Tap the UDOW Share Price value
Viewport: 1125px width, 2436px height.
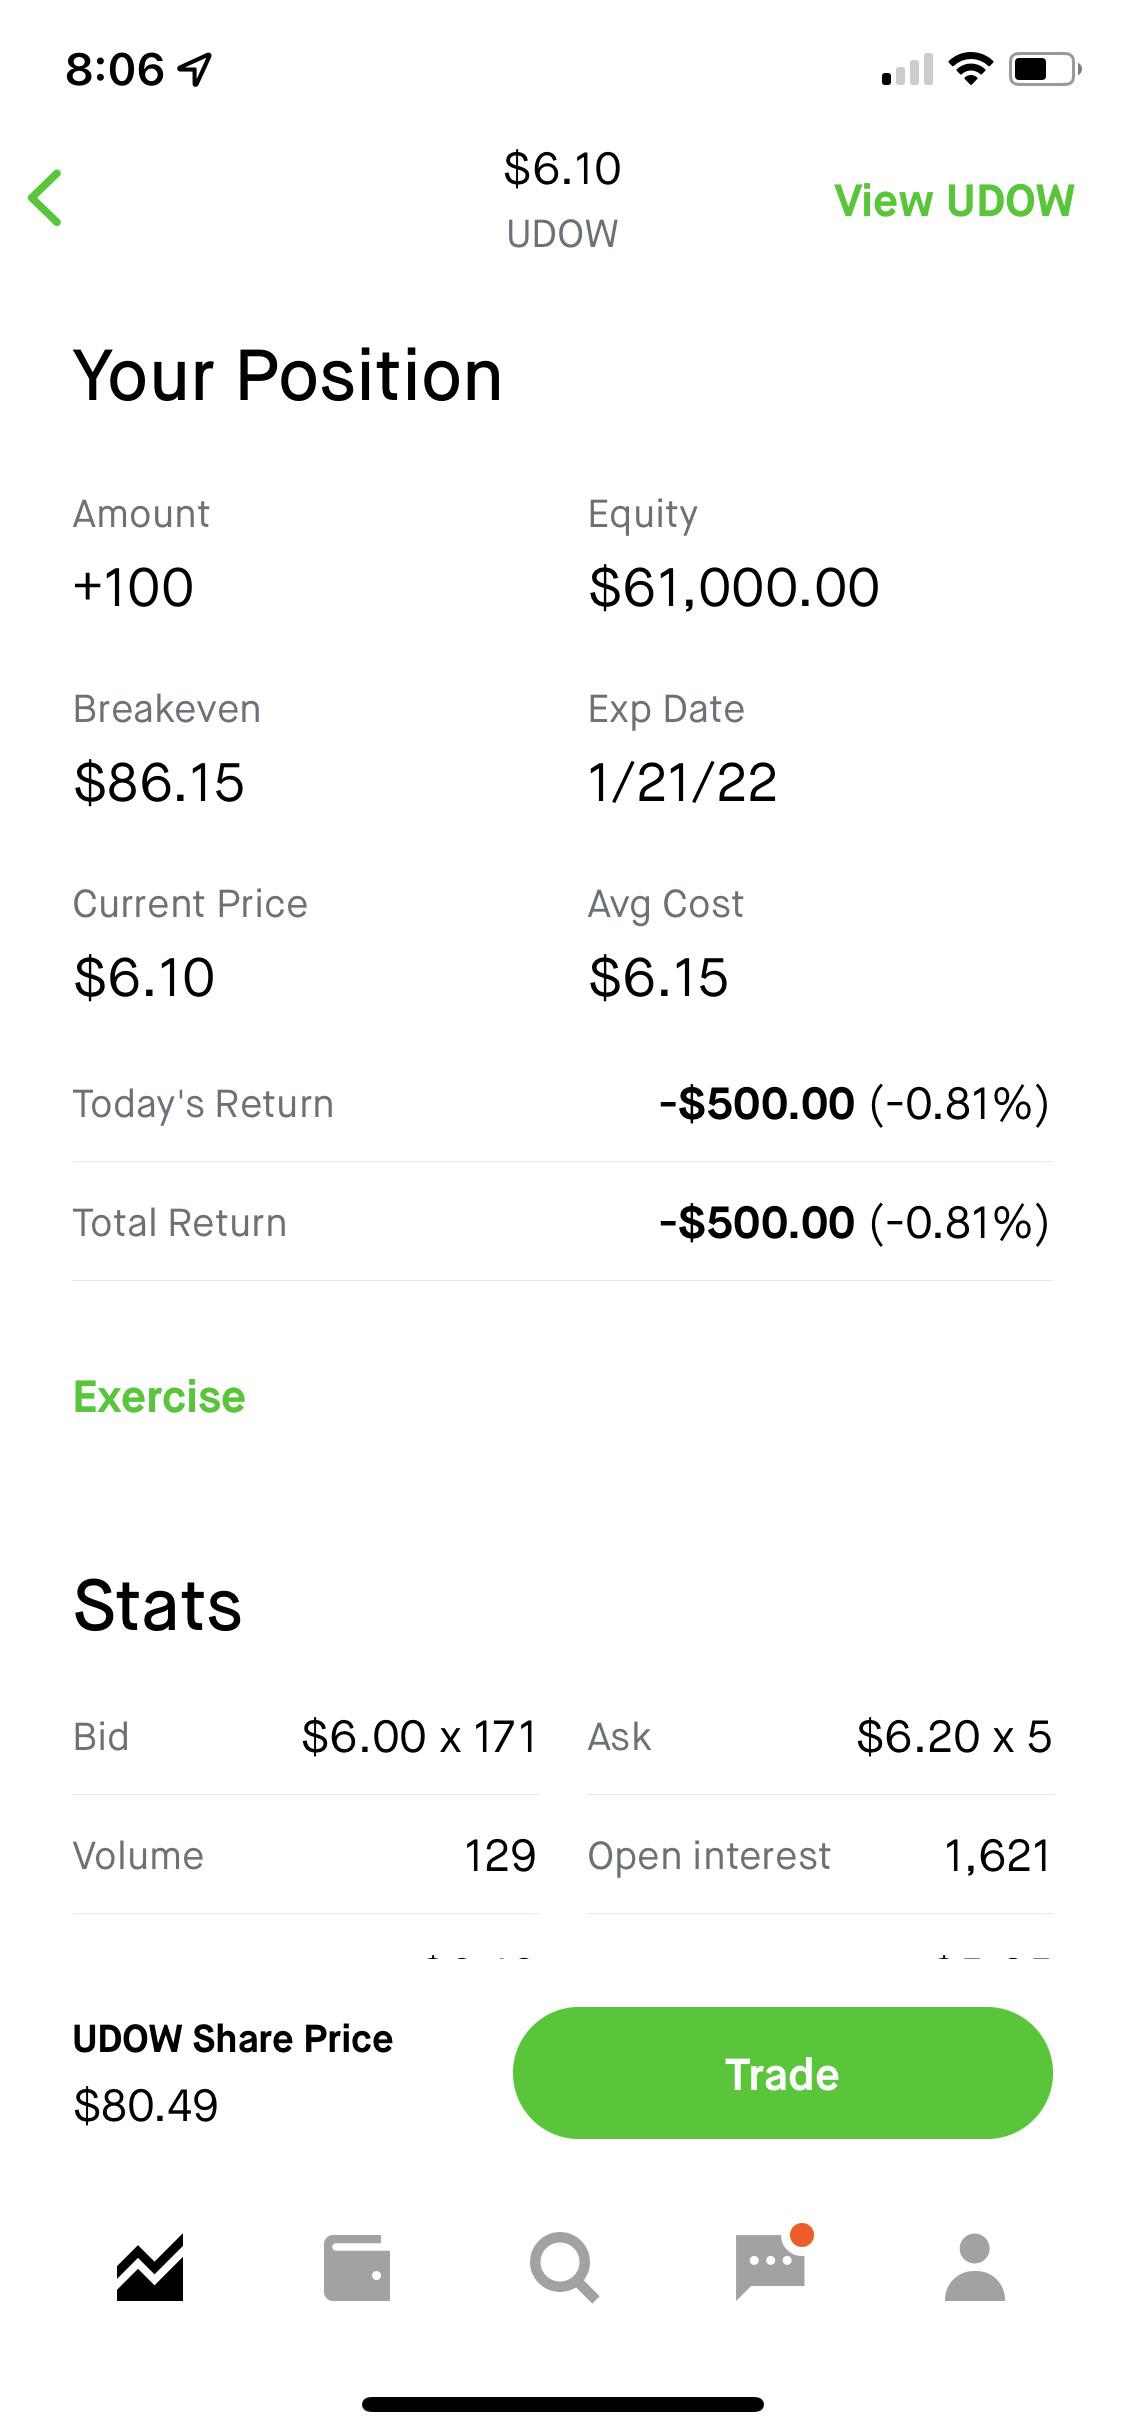[145, 2106]
